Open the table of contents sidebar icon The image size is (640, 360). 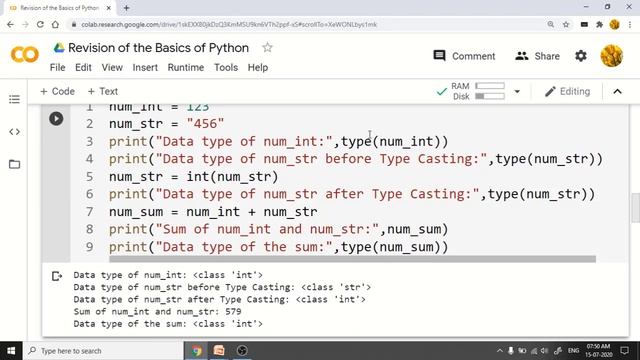click(x=14, y=99)
